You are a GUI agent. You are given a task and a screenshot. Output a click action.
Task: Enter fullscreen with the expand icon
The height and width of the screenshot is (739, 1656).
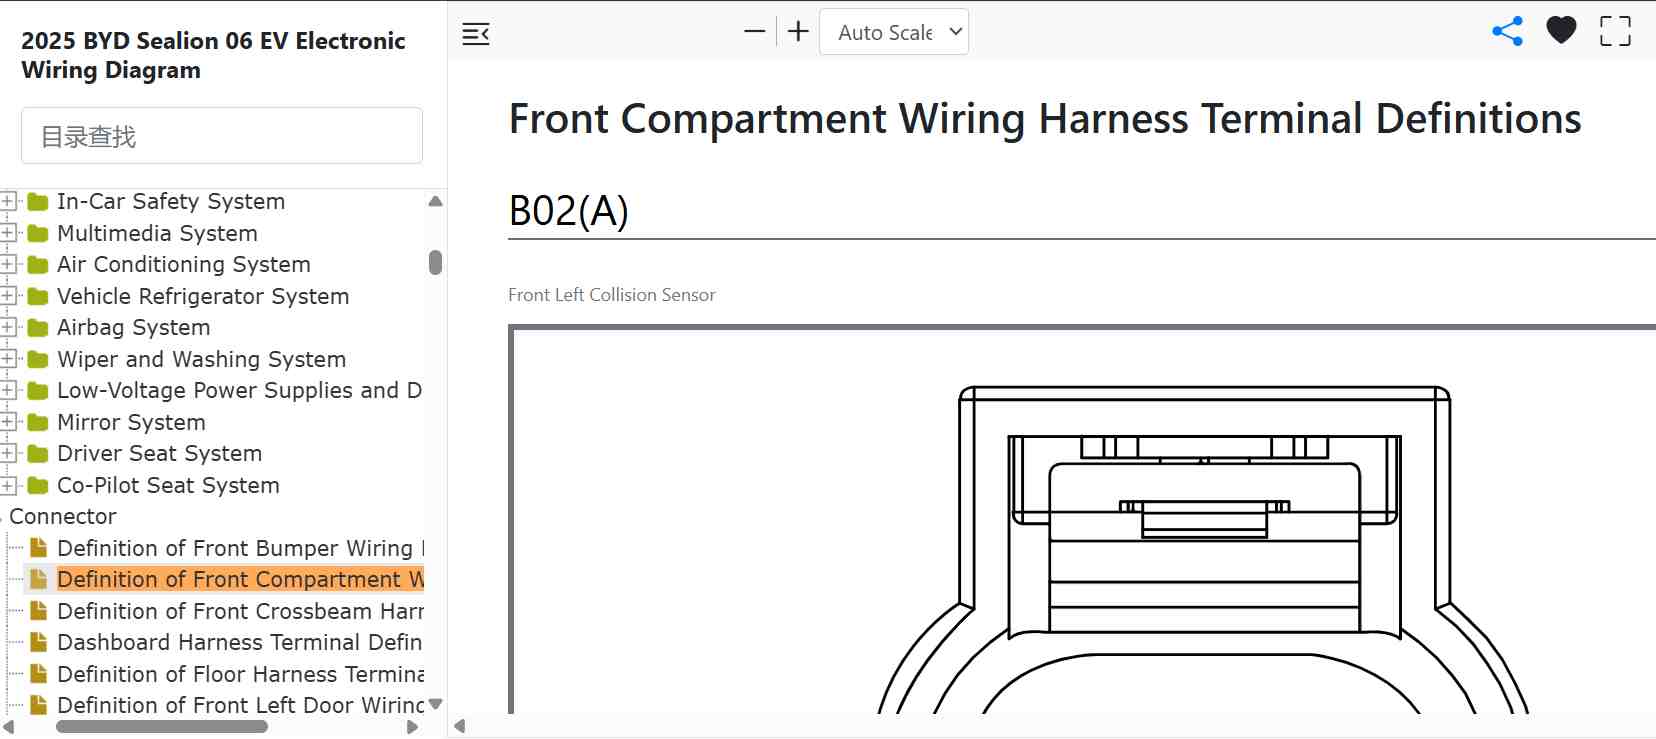pyautogui.click(x=1615, y=31)
